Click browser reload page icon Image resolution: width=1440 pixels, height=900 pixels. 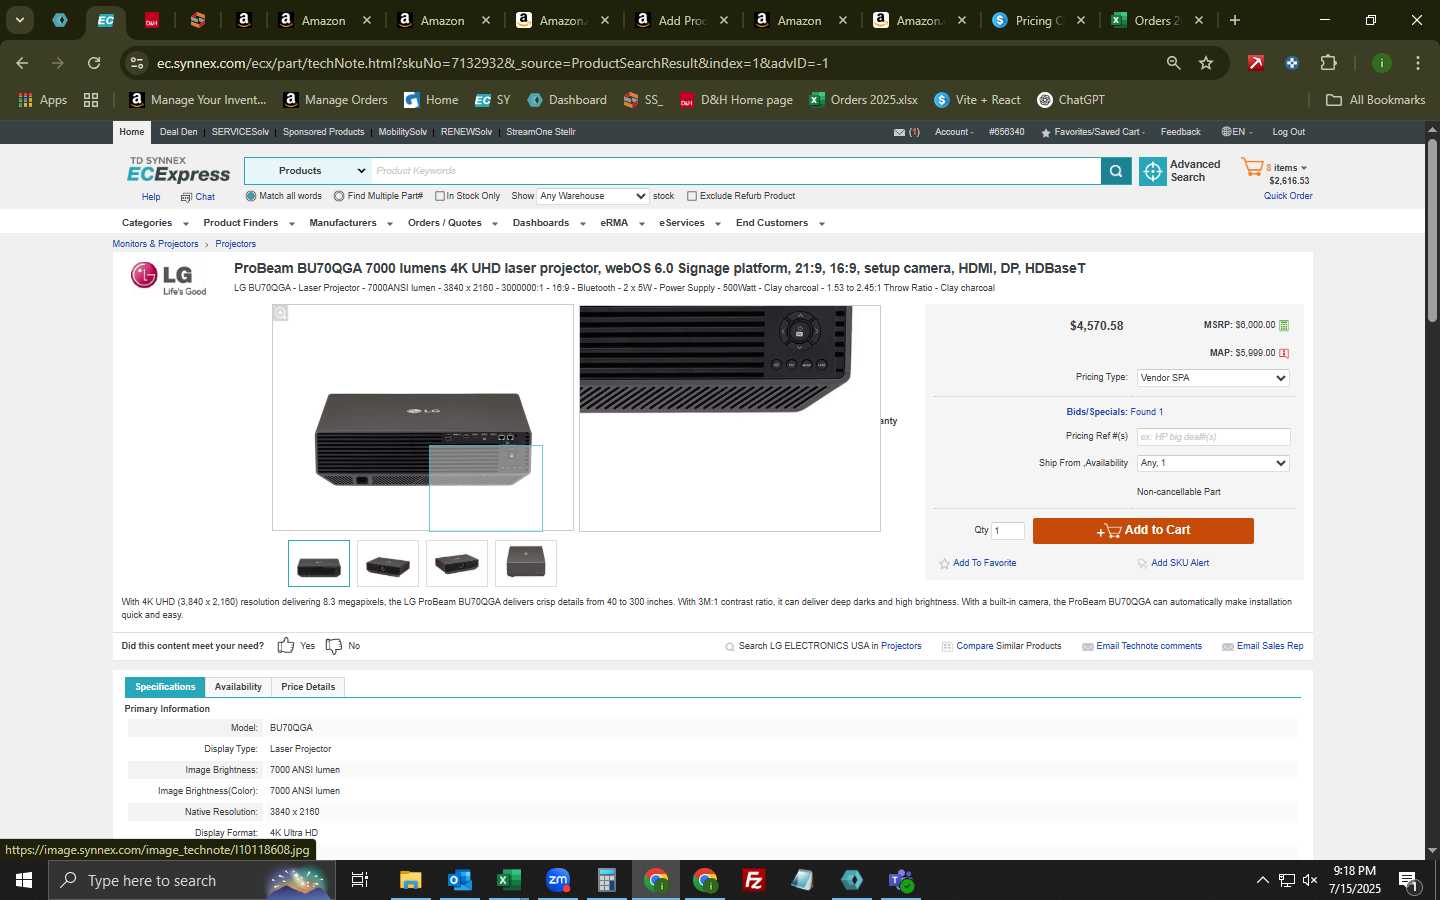94,63
